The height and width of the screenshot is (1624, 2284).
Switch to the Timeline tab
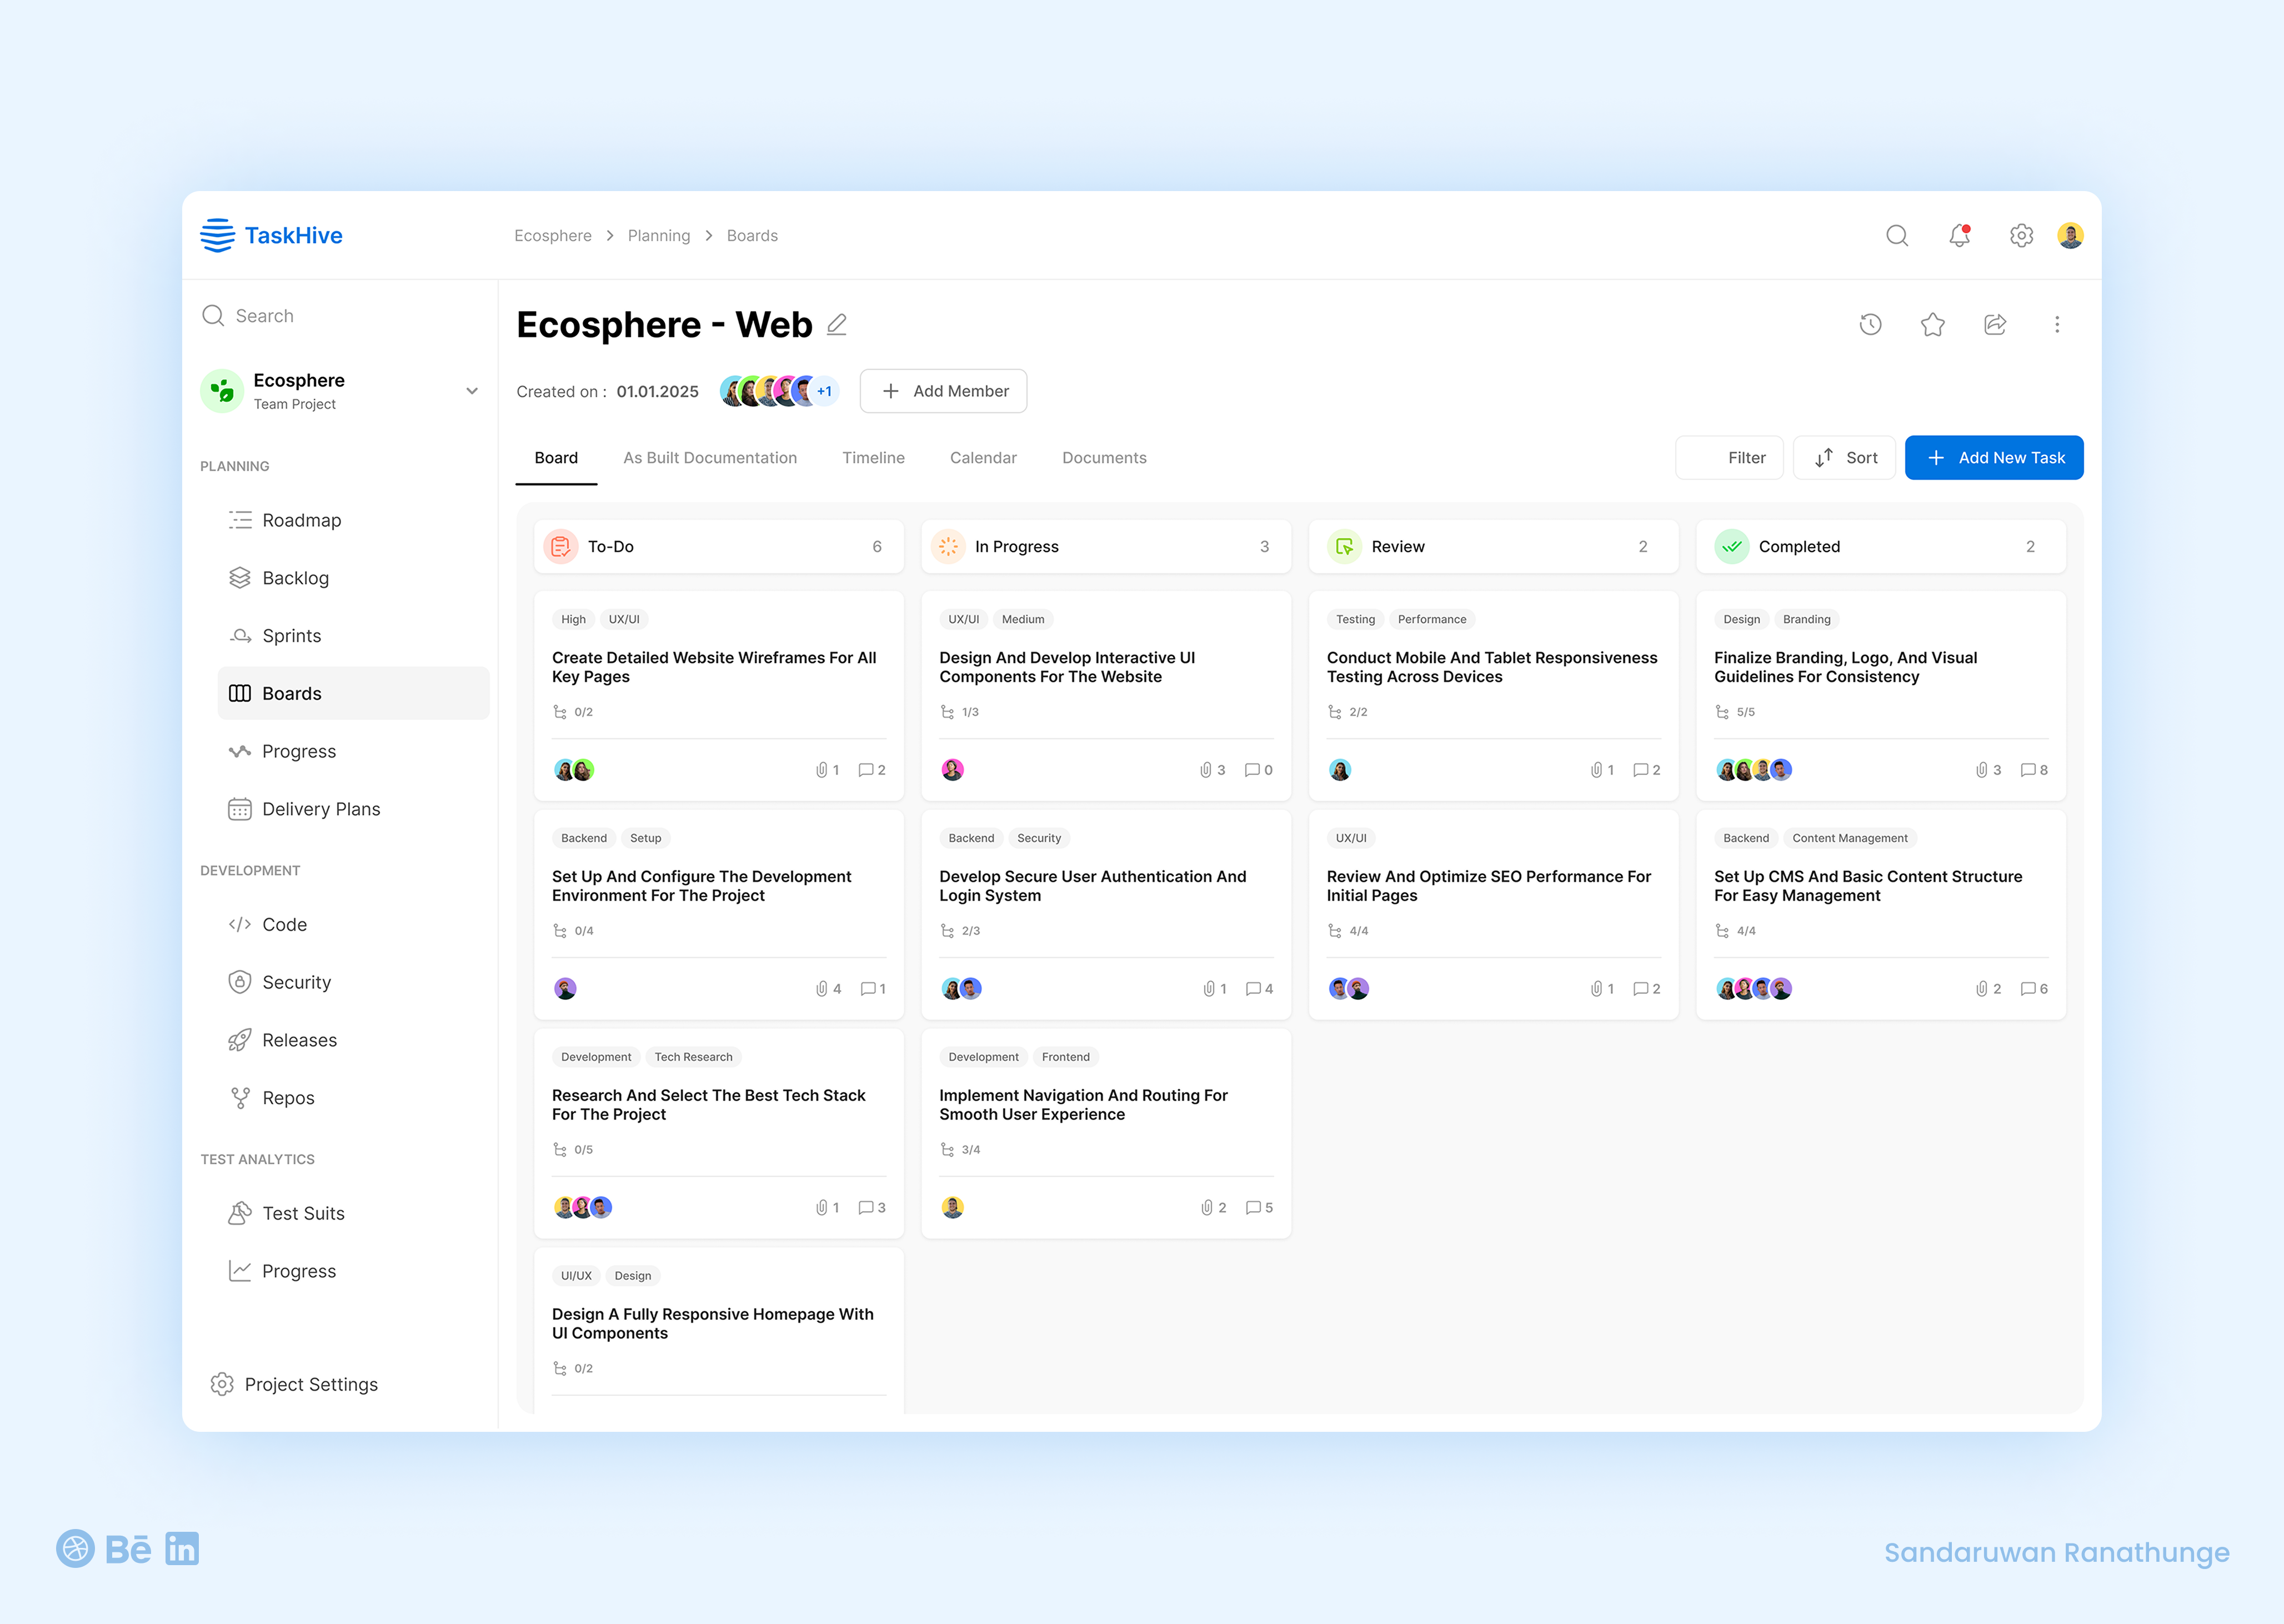pos(872,458)
